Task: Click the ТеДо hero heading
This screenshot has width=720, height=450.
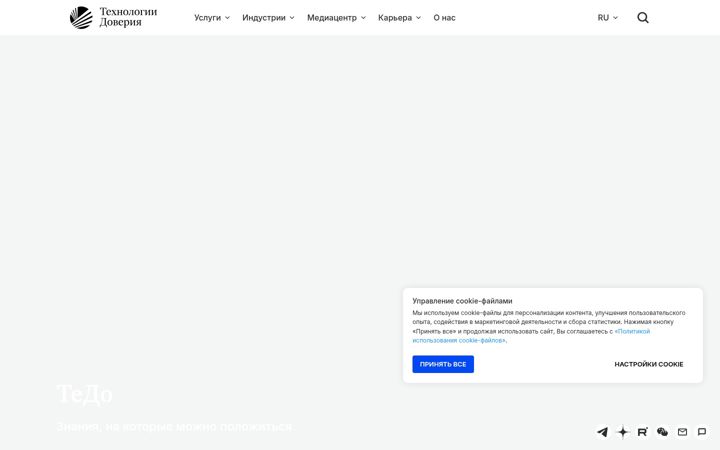Action: pos(84,394)
